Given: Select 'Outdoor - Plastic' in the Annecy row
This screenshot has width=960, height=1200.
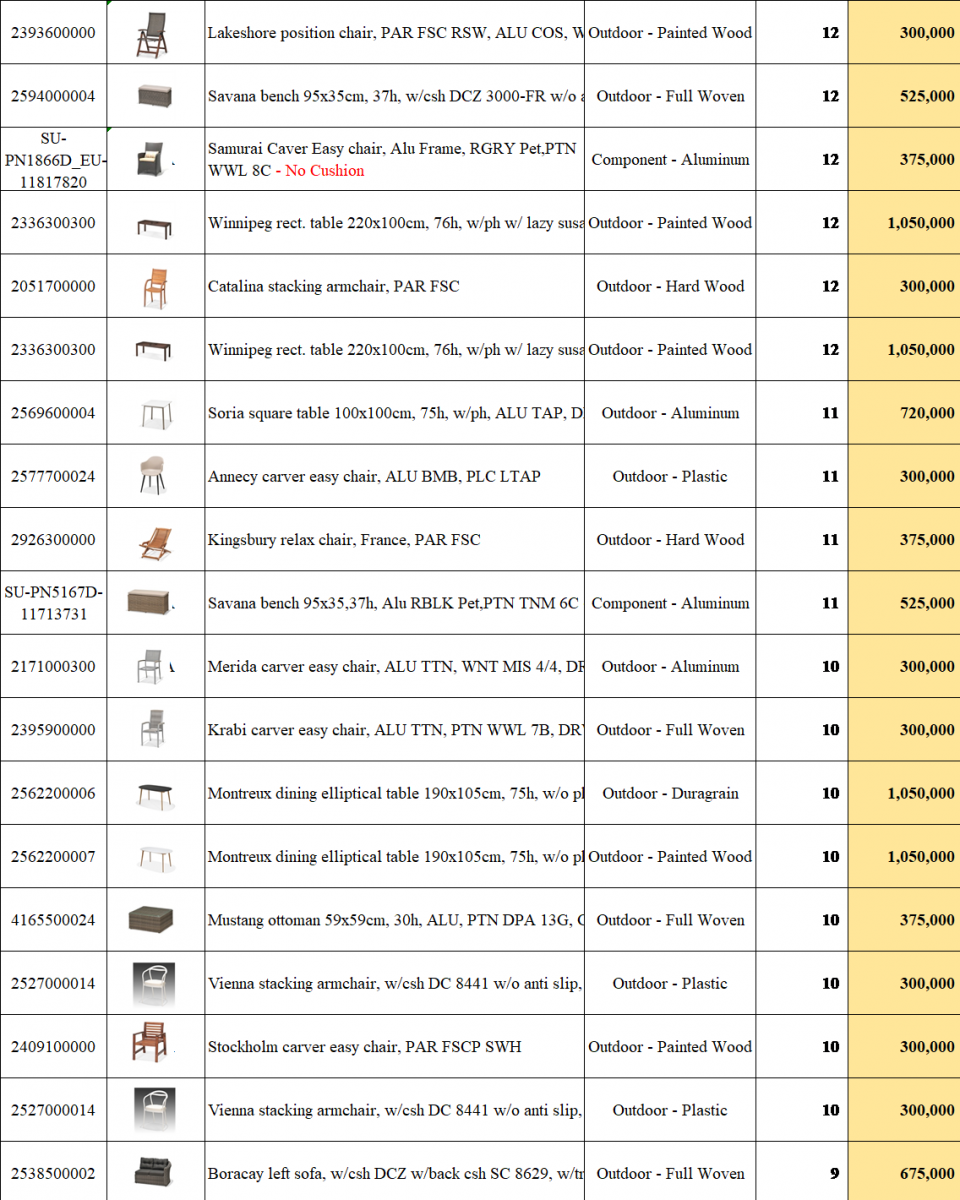Looking at the screenshot, I should click(x=670, y=476).
